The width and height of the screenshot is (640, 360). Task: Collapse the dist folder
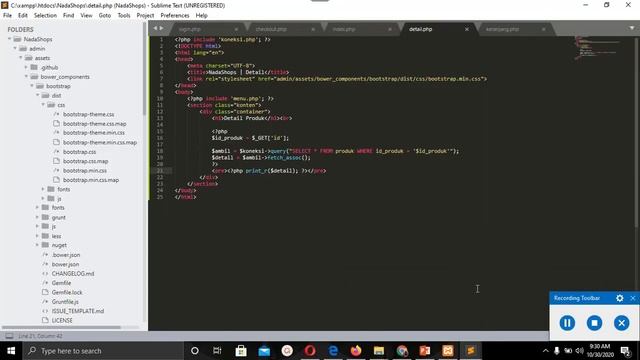pyautogui.click(x=38, y=96)
